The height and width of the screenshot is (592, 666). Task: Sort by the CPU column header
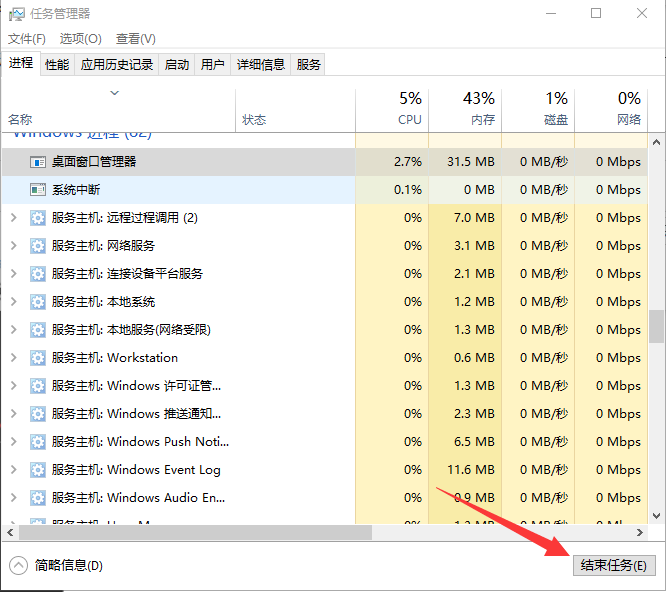coord(392,110)
